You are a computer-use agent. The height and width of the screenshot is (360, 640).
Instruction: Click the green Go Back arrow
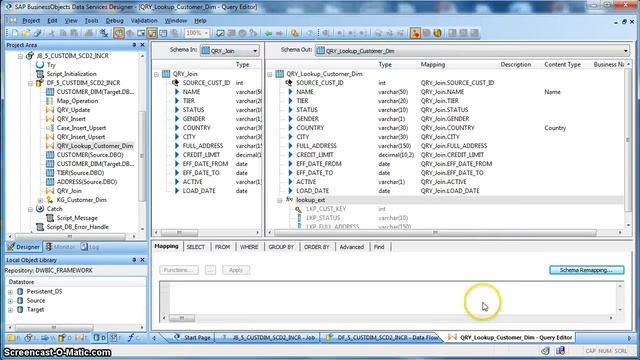click(x=269, y=33)
